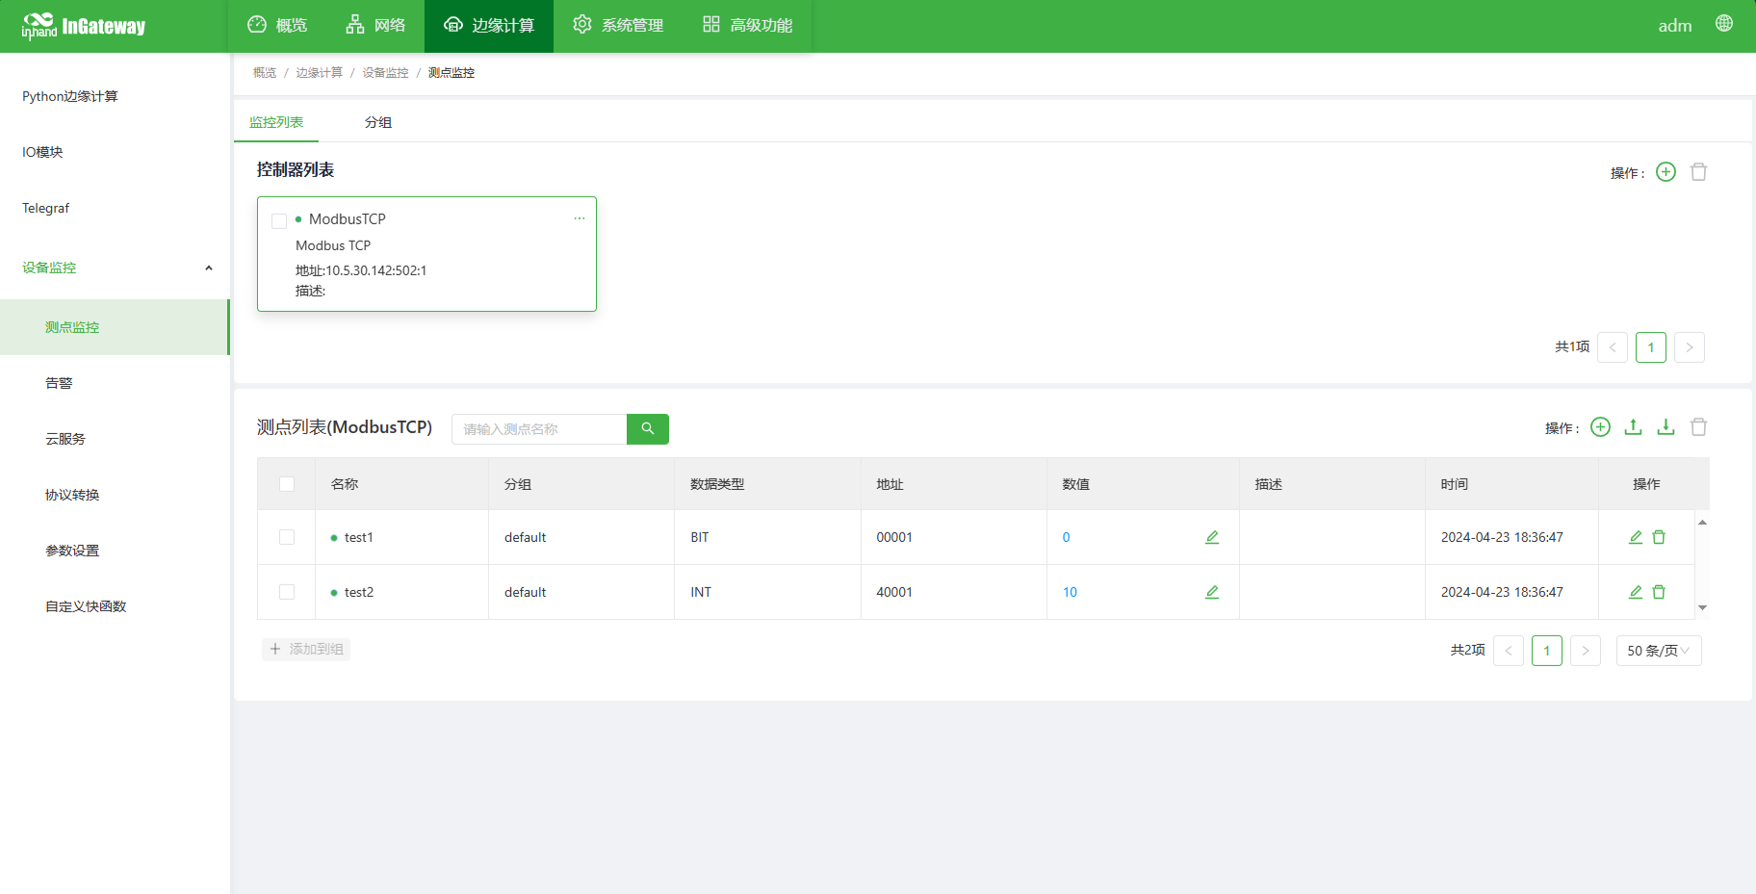Open the 边缘计算 top menu

tap(489, 26)
